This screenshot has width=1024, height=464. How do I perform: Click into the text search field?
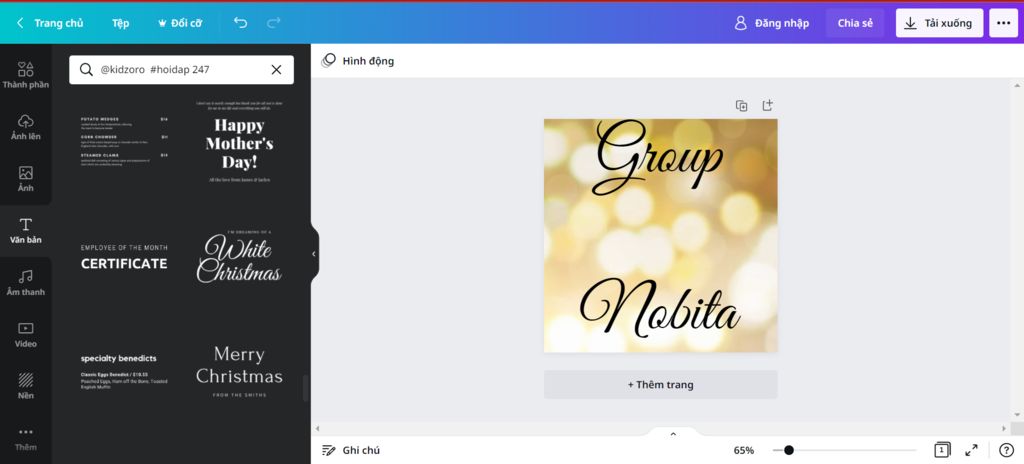click(x=182, y=70)
